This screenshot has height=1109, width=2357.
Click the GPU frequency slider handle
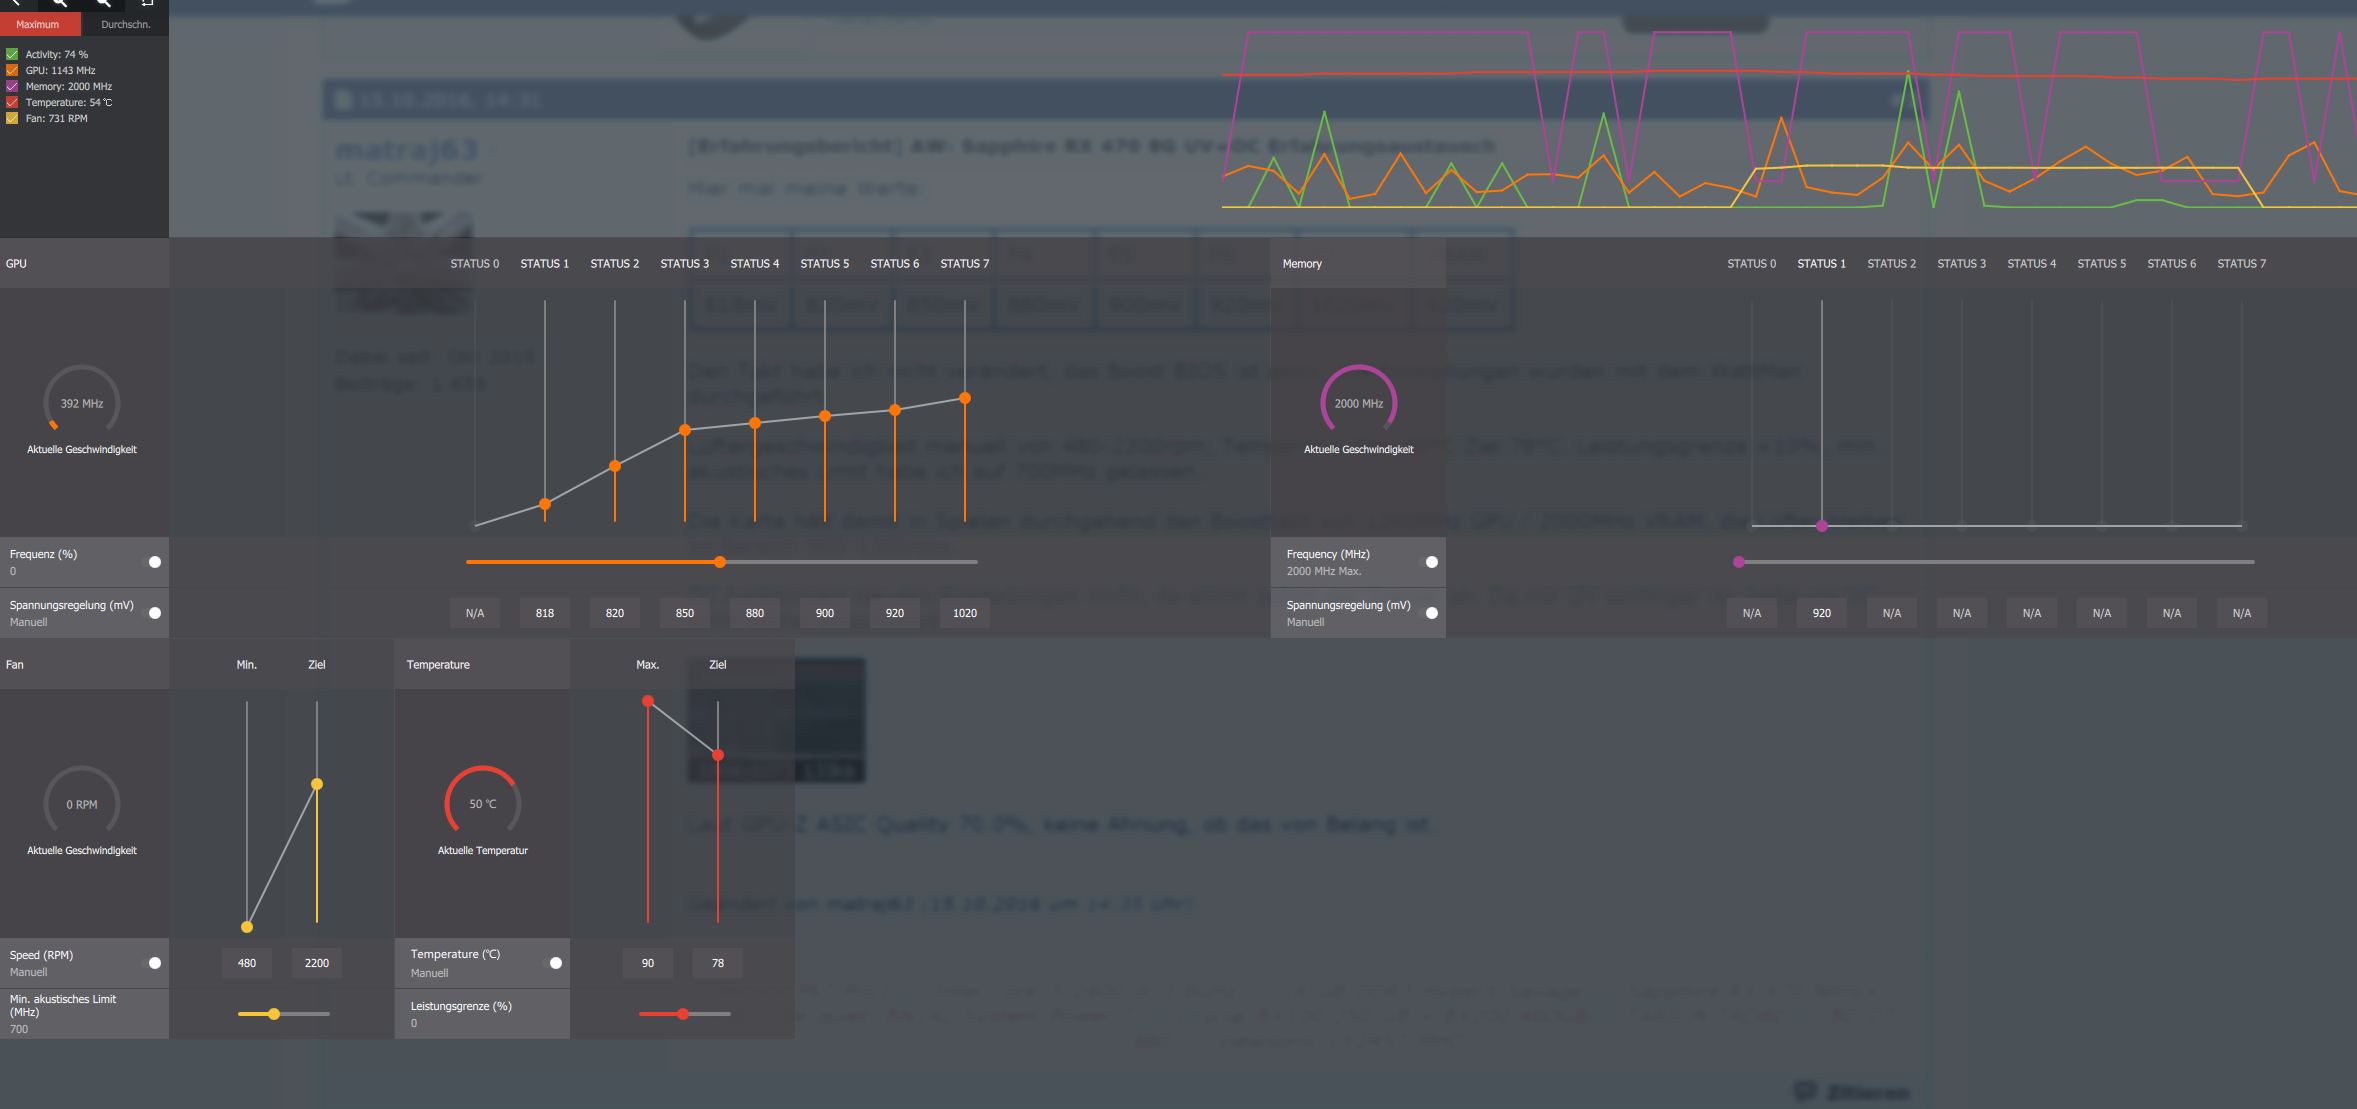click(x=720, y=562)
